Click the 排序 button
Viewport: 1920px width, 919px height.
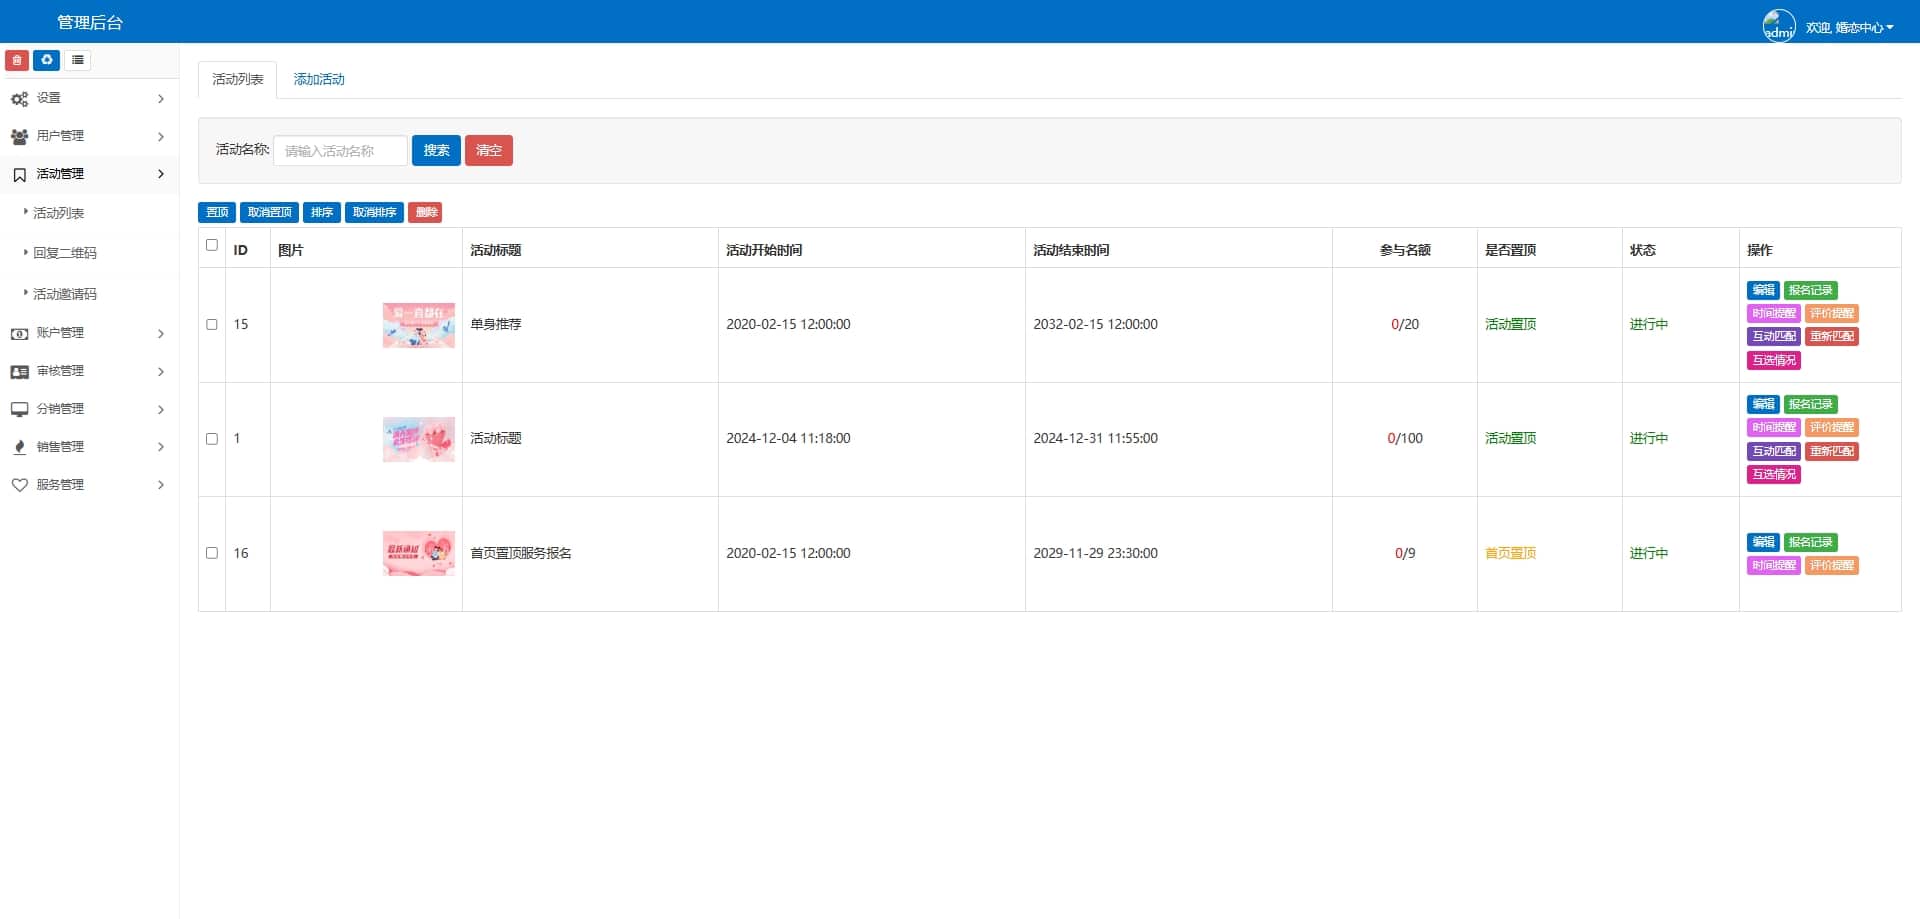(x=322, y=212)
